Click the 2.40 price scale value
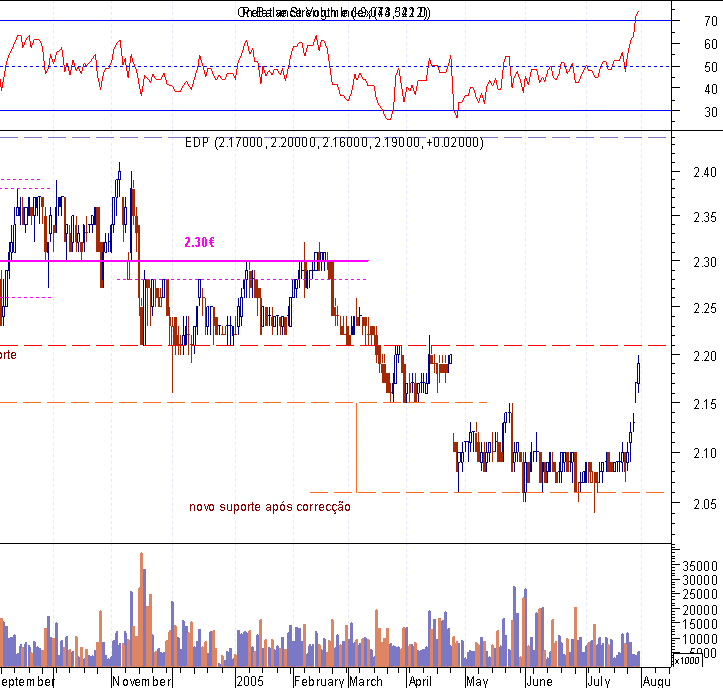Screen dimensions: 723x688 705,172
